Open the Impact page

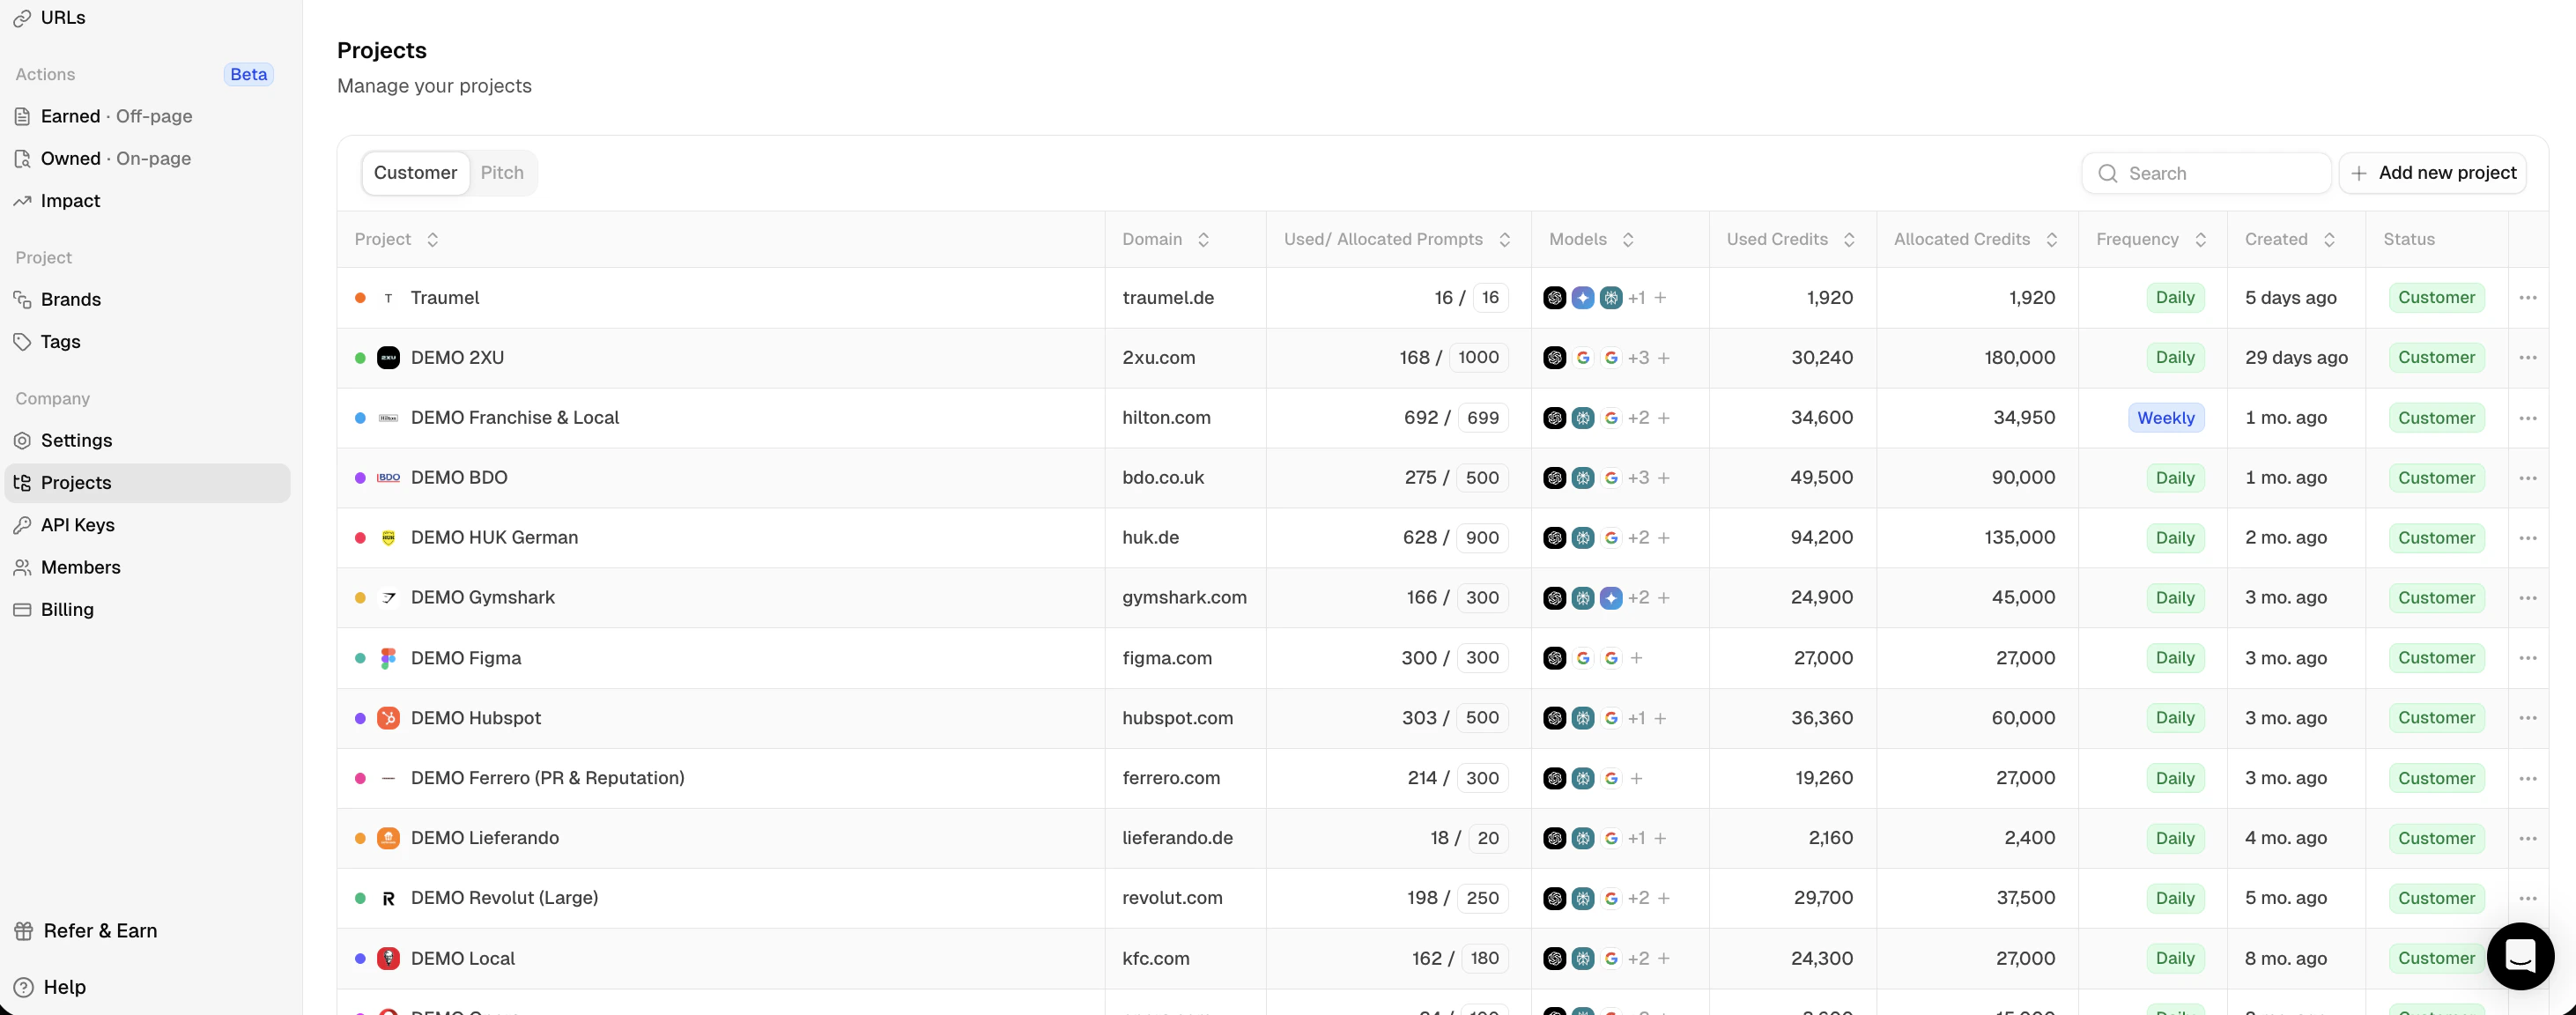coord(70,201)
